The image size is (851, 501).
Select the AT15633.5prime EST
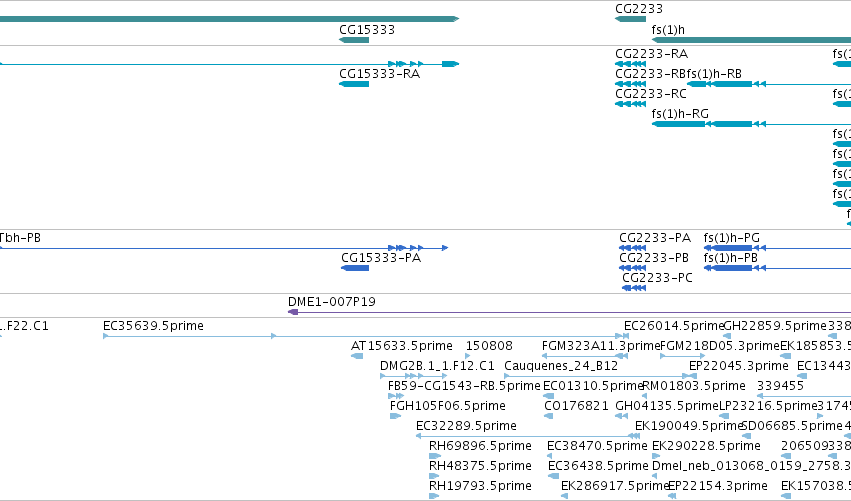tap(357, 356)
